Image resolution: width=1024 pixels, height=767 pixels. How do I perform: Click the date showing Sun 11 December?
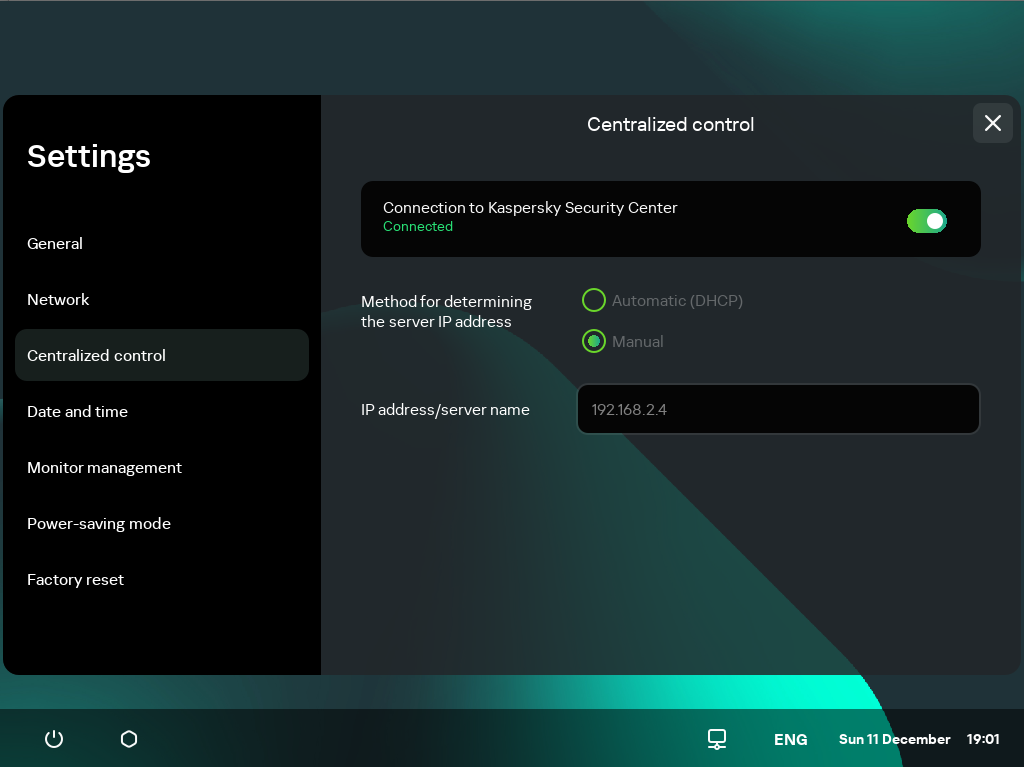click(894, 739)
